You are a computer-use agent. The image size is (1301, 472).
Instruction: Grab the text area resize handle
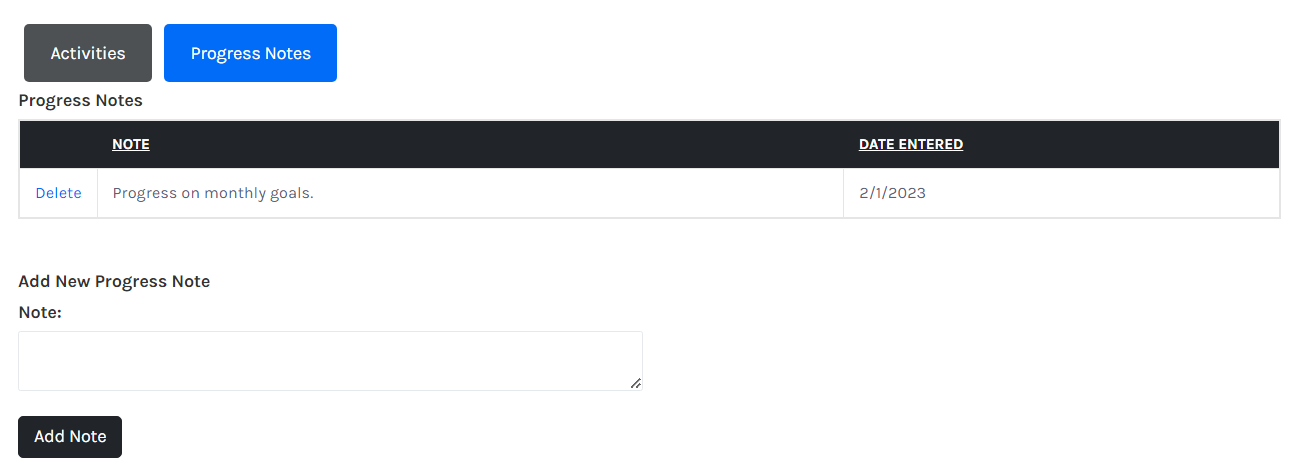pos(636,384)
